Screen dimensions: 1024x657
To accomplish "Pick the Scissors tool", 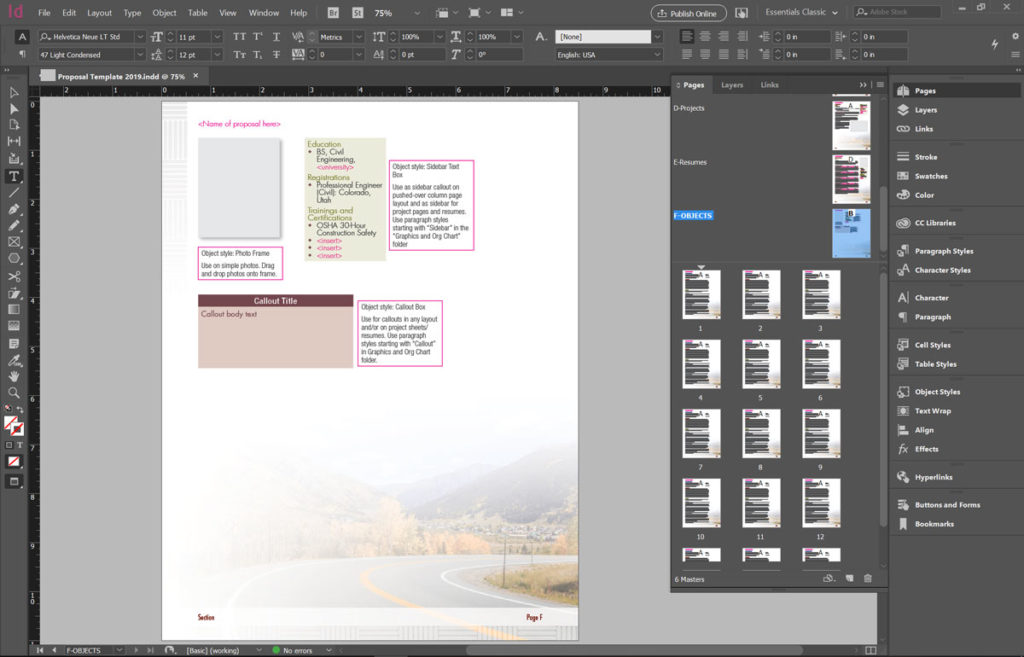I will (14, 277).
